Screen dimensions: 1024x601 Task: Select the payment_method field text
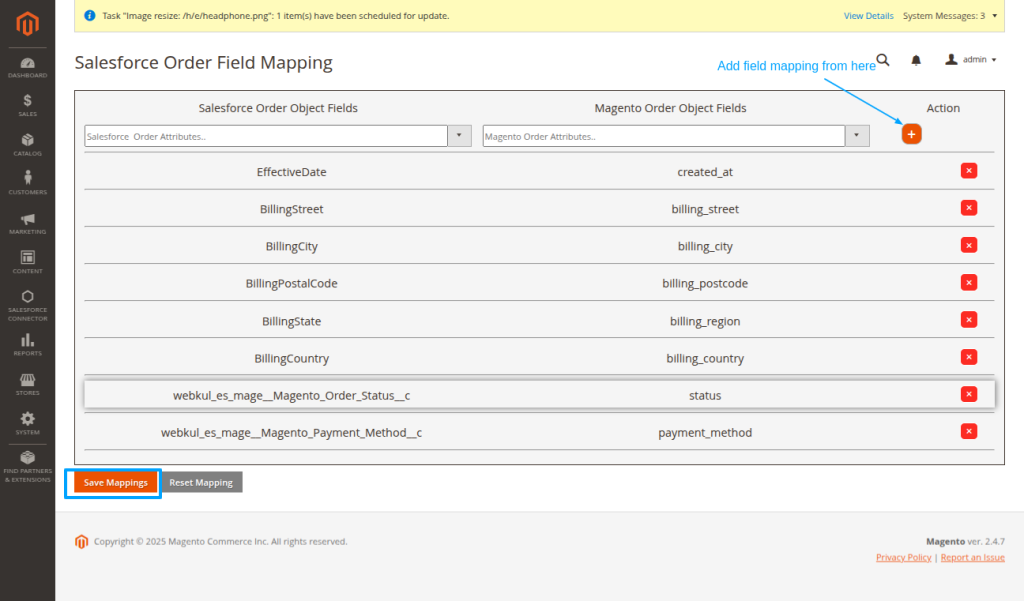pyautogui.click(x=705, y=433)
